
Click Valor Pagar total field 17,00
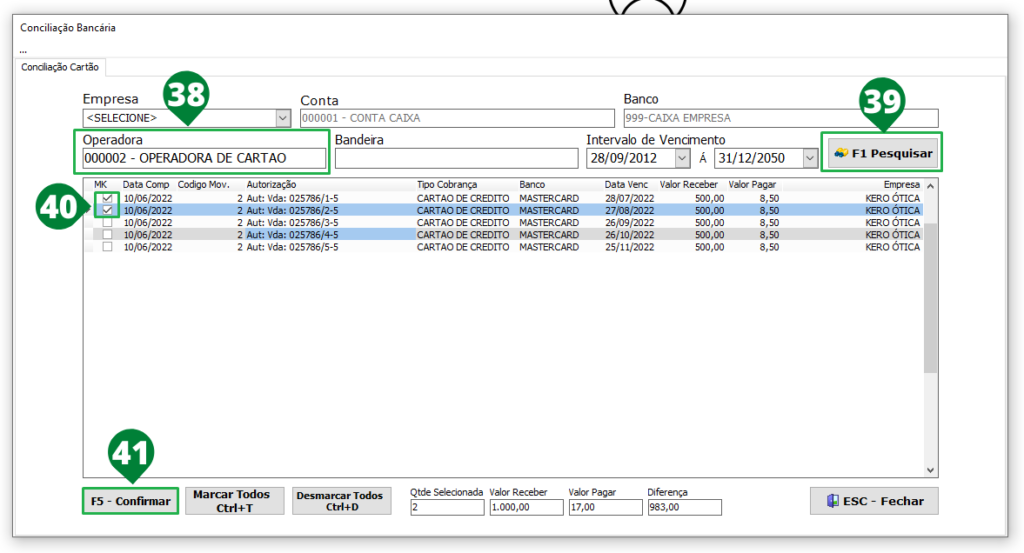[605, 507]
